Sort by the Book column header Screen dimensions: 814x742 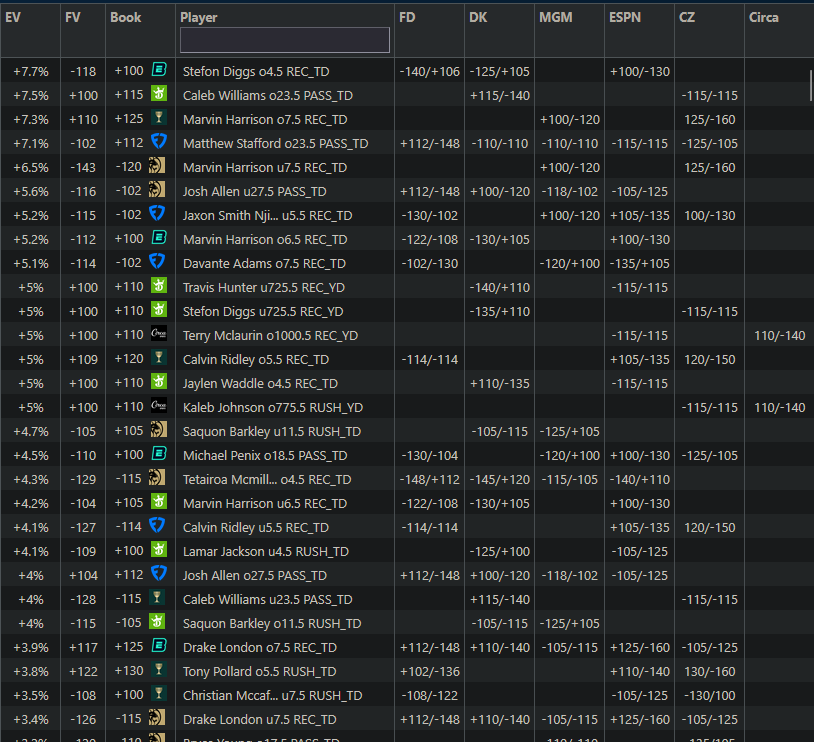(126, 18)
